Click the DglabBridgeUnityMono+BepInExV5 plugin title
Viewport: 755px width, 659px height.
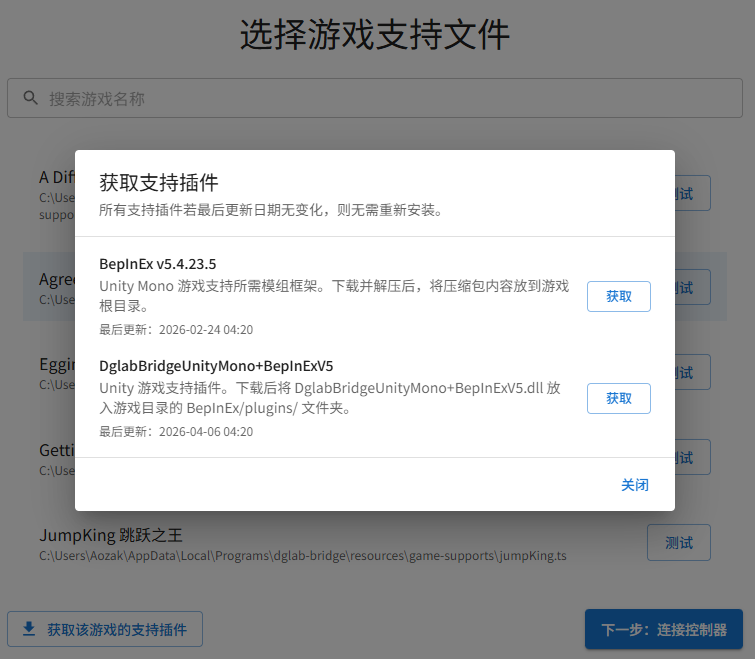(x=216, y=364)
